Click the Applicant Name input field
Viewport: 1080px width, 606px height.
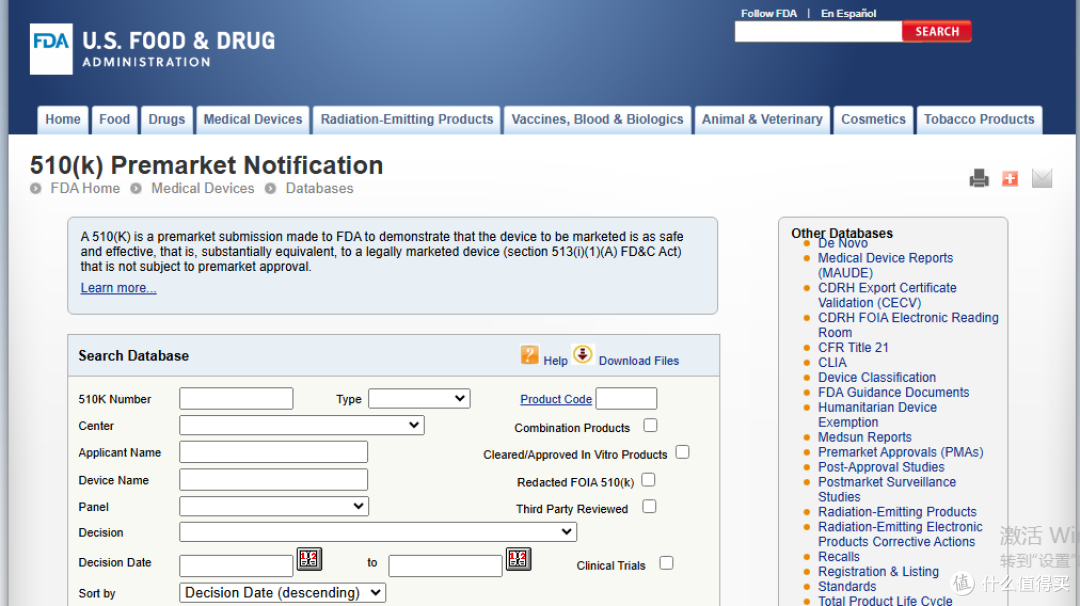[x=273, y=452]
